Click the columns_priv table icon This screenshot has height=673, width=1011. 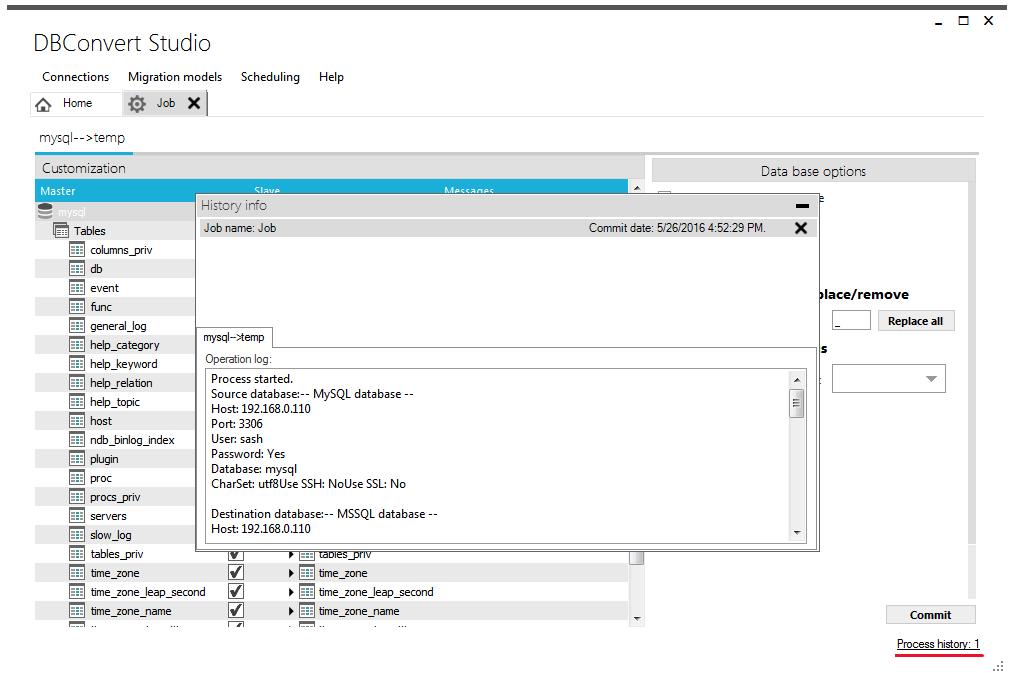pyautogui.click(x=78, y=249)
